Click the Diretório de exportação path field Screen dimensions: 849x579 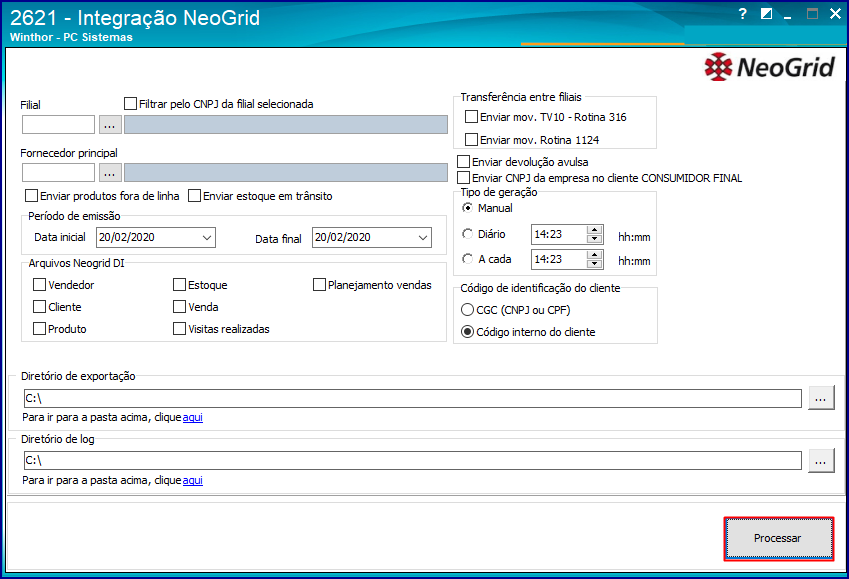[x=413, y=398]
